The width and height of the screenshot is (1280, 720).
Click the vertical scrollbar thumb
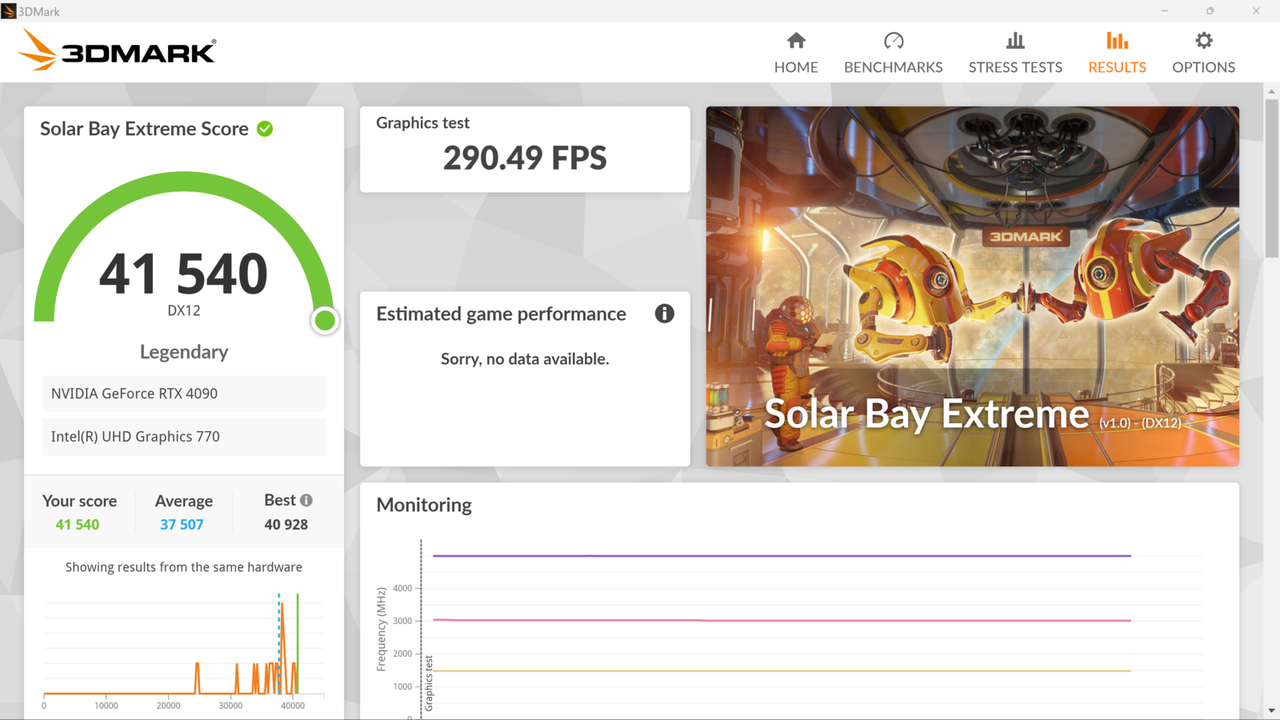1271,178
